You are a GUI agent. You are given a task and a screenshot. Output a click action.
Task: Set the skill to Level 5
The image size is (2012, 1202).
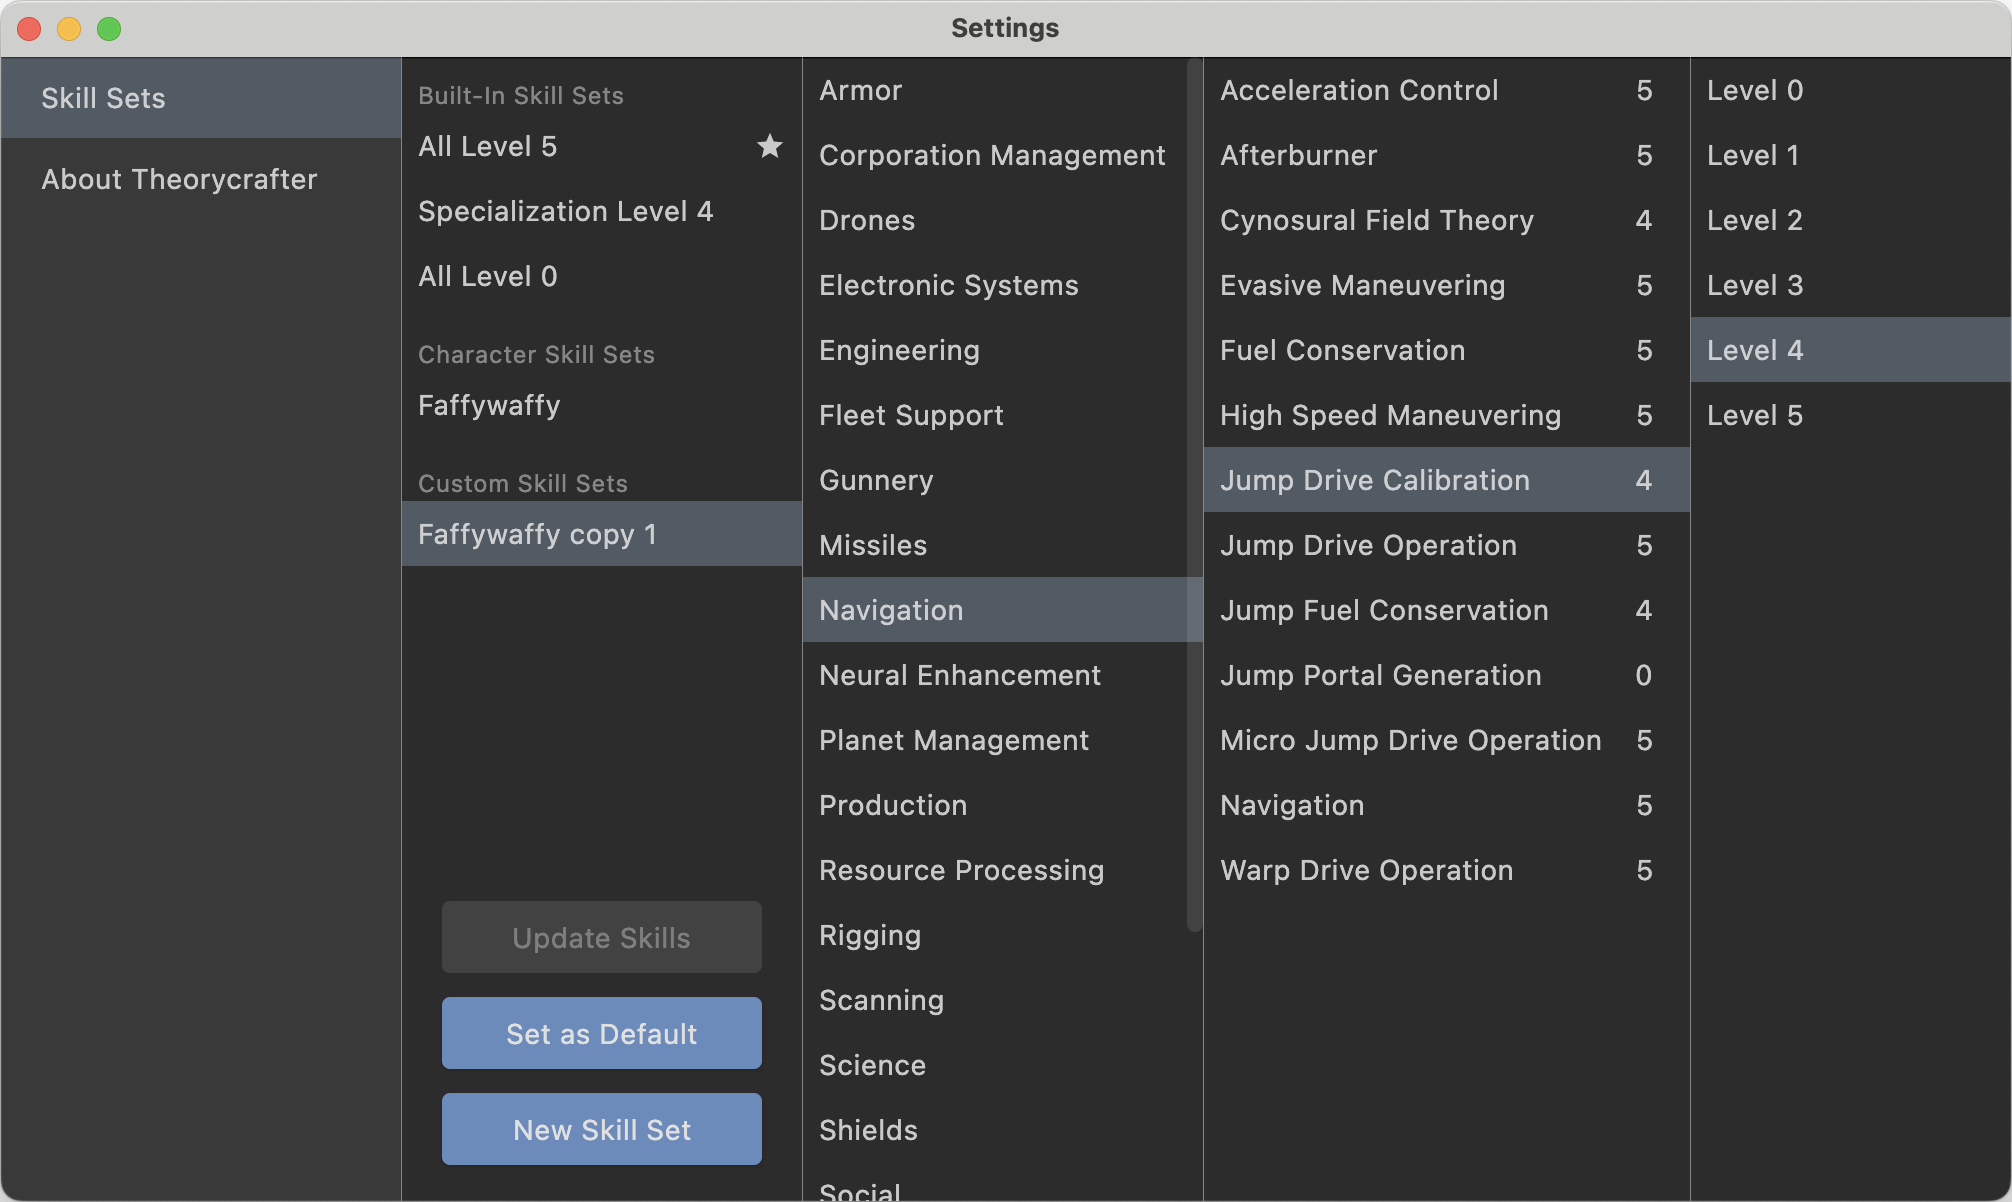(x=1754, y=415)
